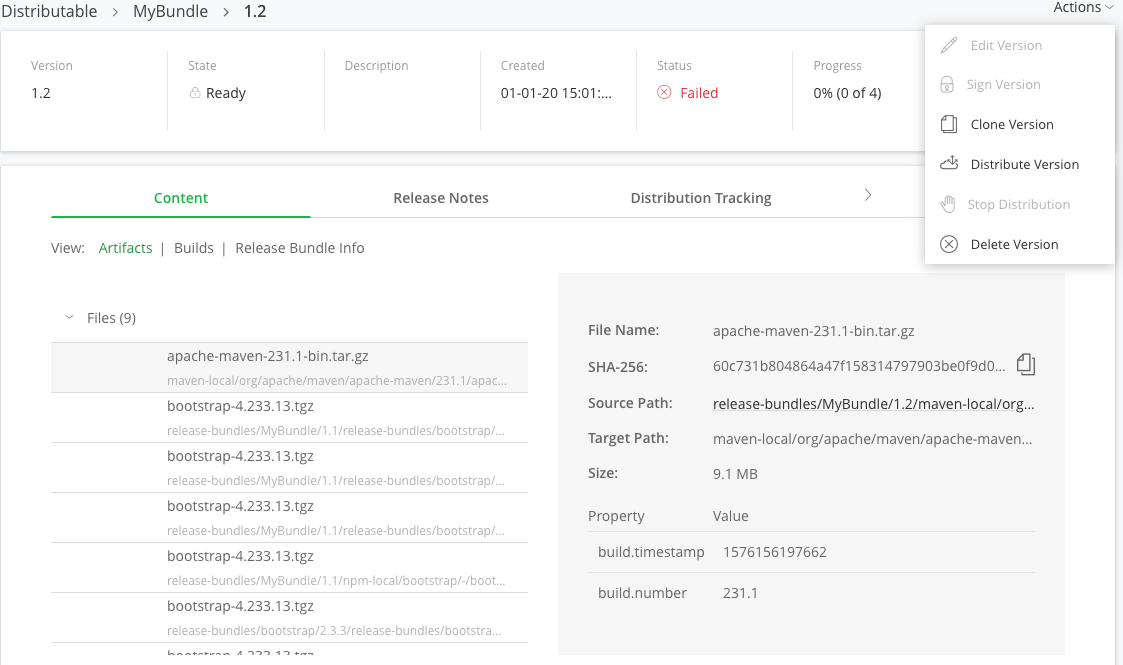This screenshot has height=665, width=1123.
Task: Switch view to Artifacts
Action: pyautogui.click(x=125, y=248)
